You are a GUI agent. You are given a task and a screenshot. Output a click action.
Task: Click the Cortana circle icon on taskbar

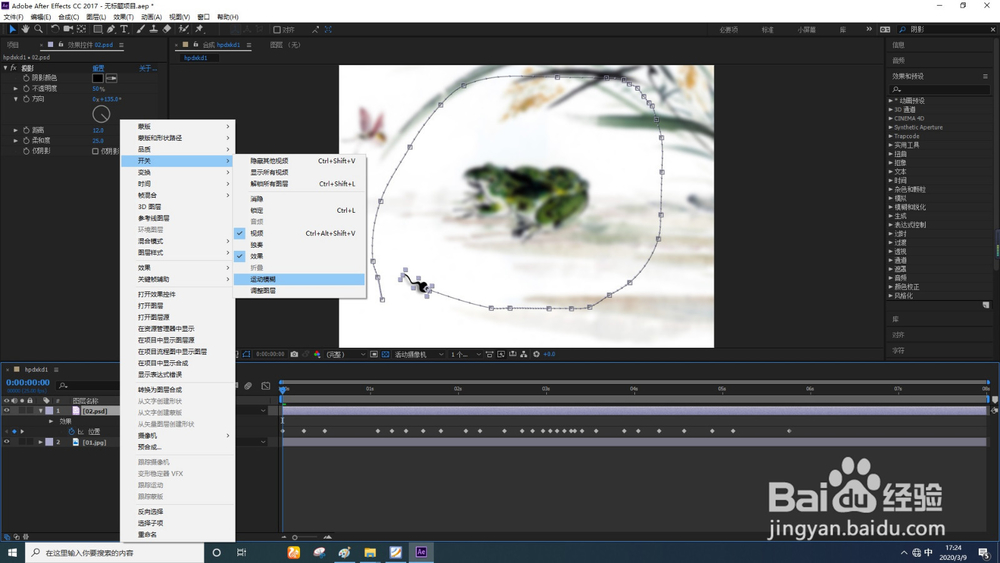point(216,552)
